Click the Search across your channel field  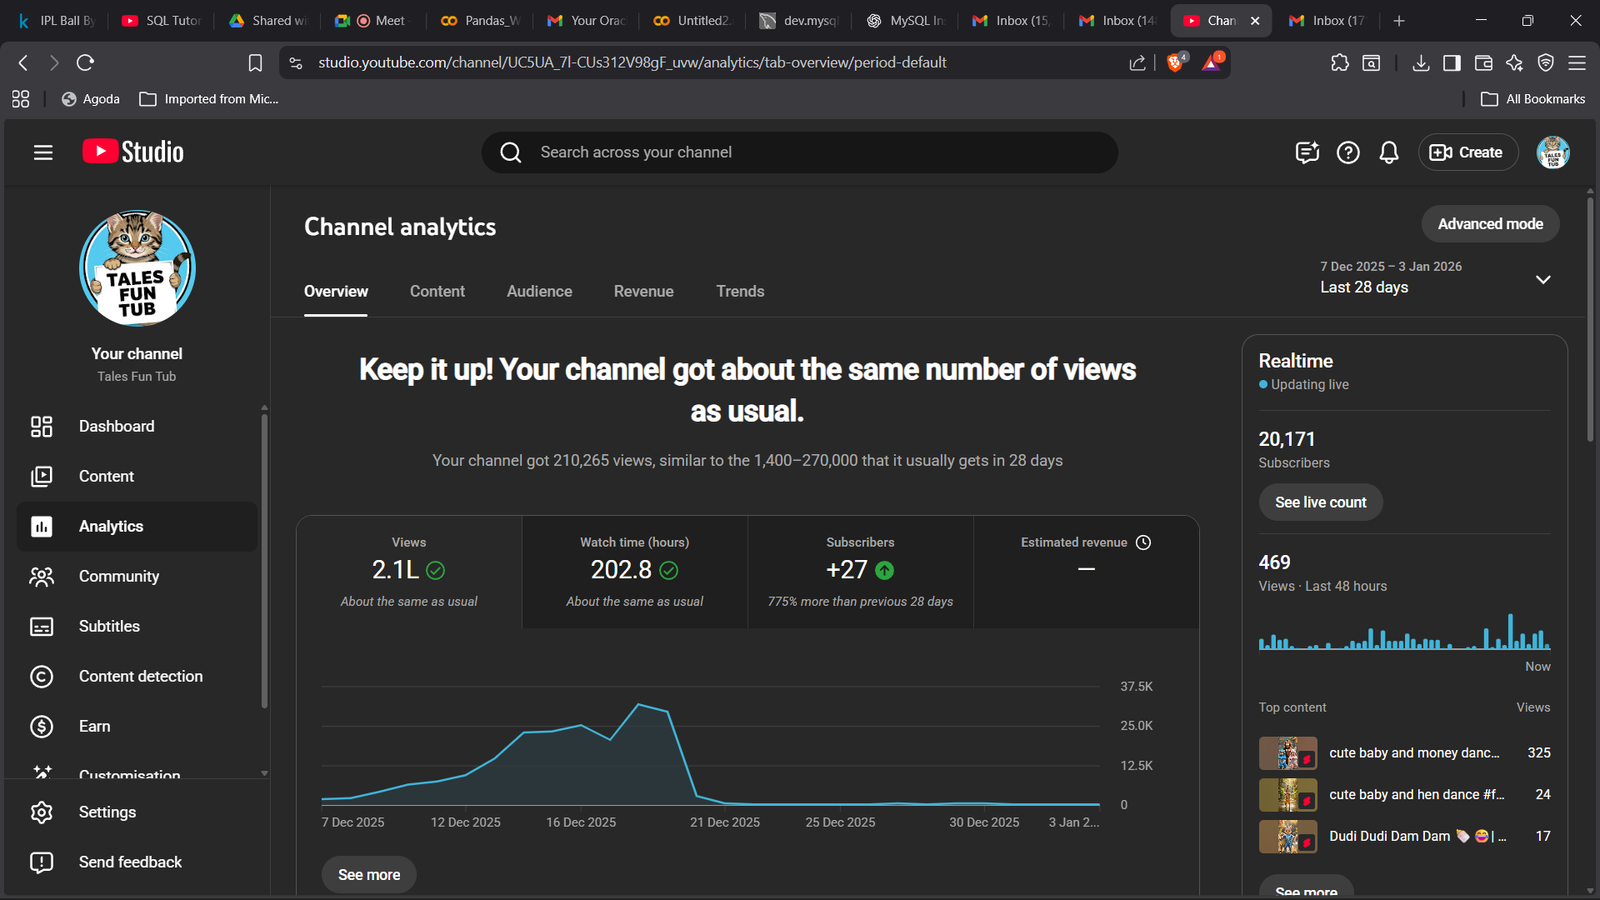pos(800,152)
